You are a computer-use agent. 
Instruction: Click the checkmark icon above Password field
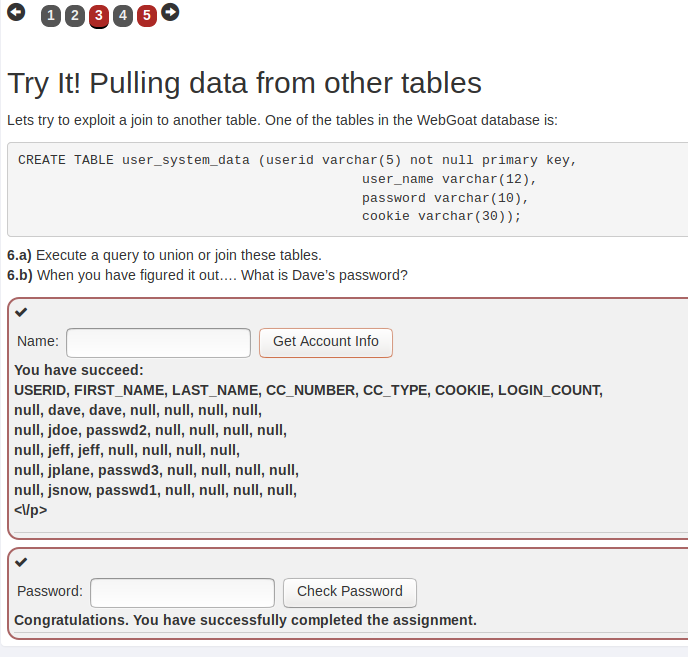pyautogui.click(x=21, y=563)
